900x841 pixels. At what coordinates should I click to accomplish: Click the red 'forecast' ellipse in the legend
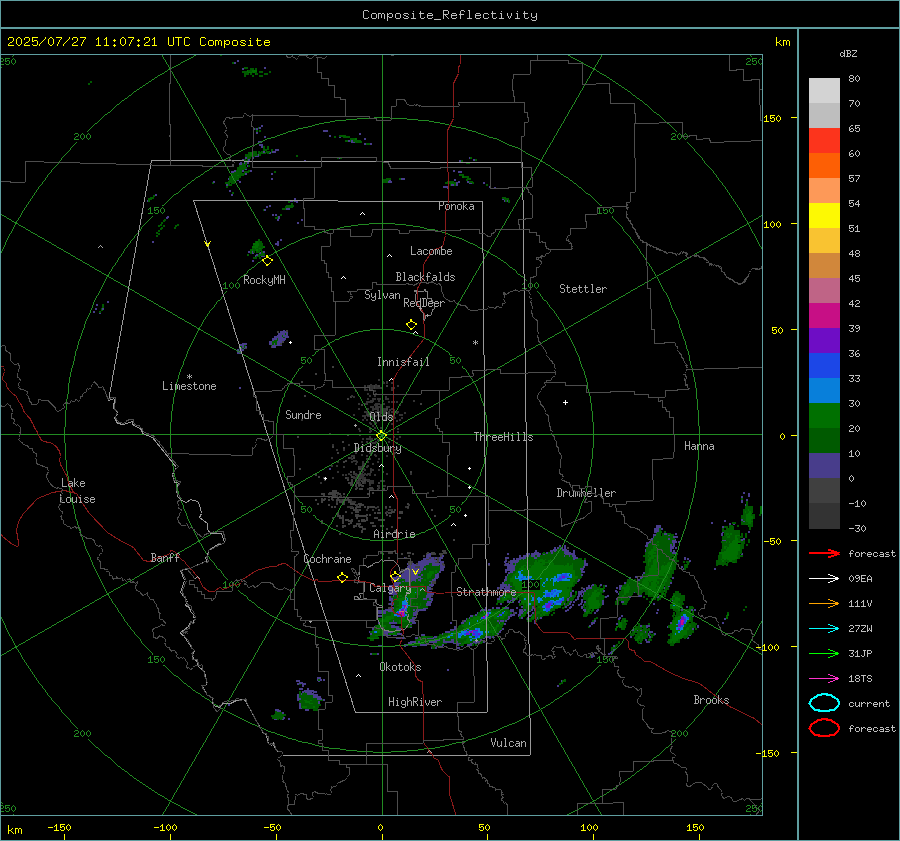[x=824, y=728]
